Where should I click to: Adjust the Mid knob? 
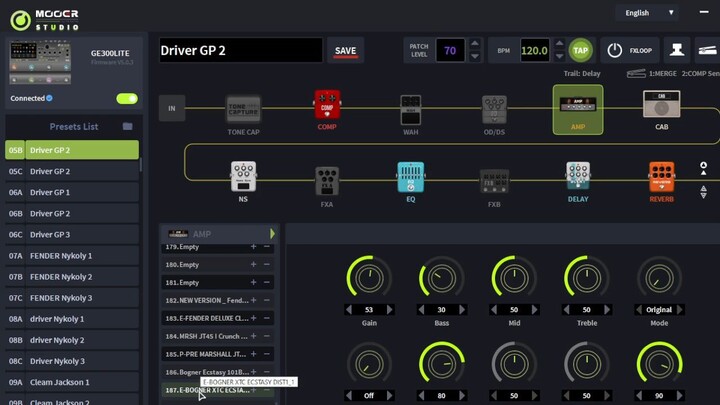coord(514,278)
